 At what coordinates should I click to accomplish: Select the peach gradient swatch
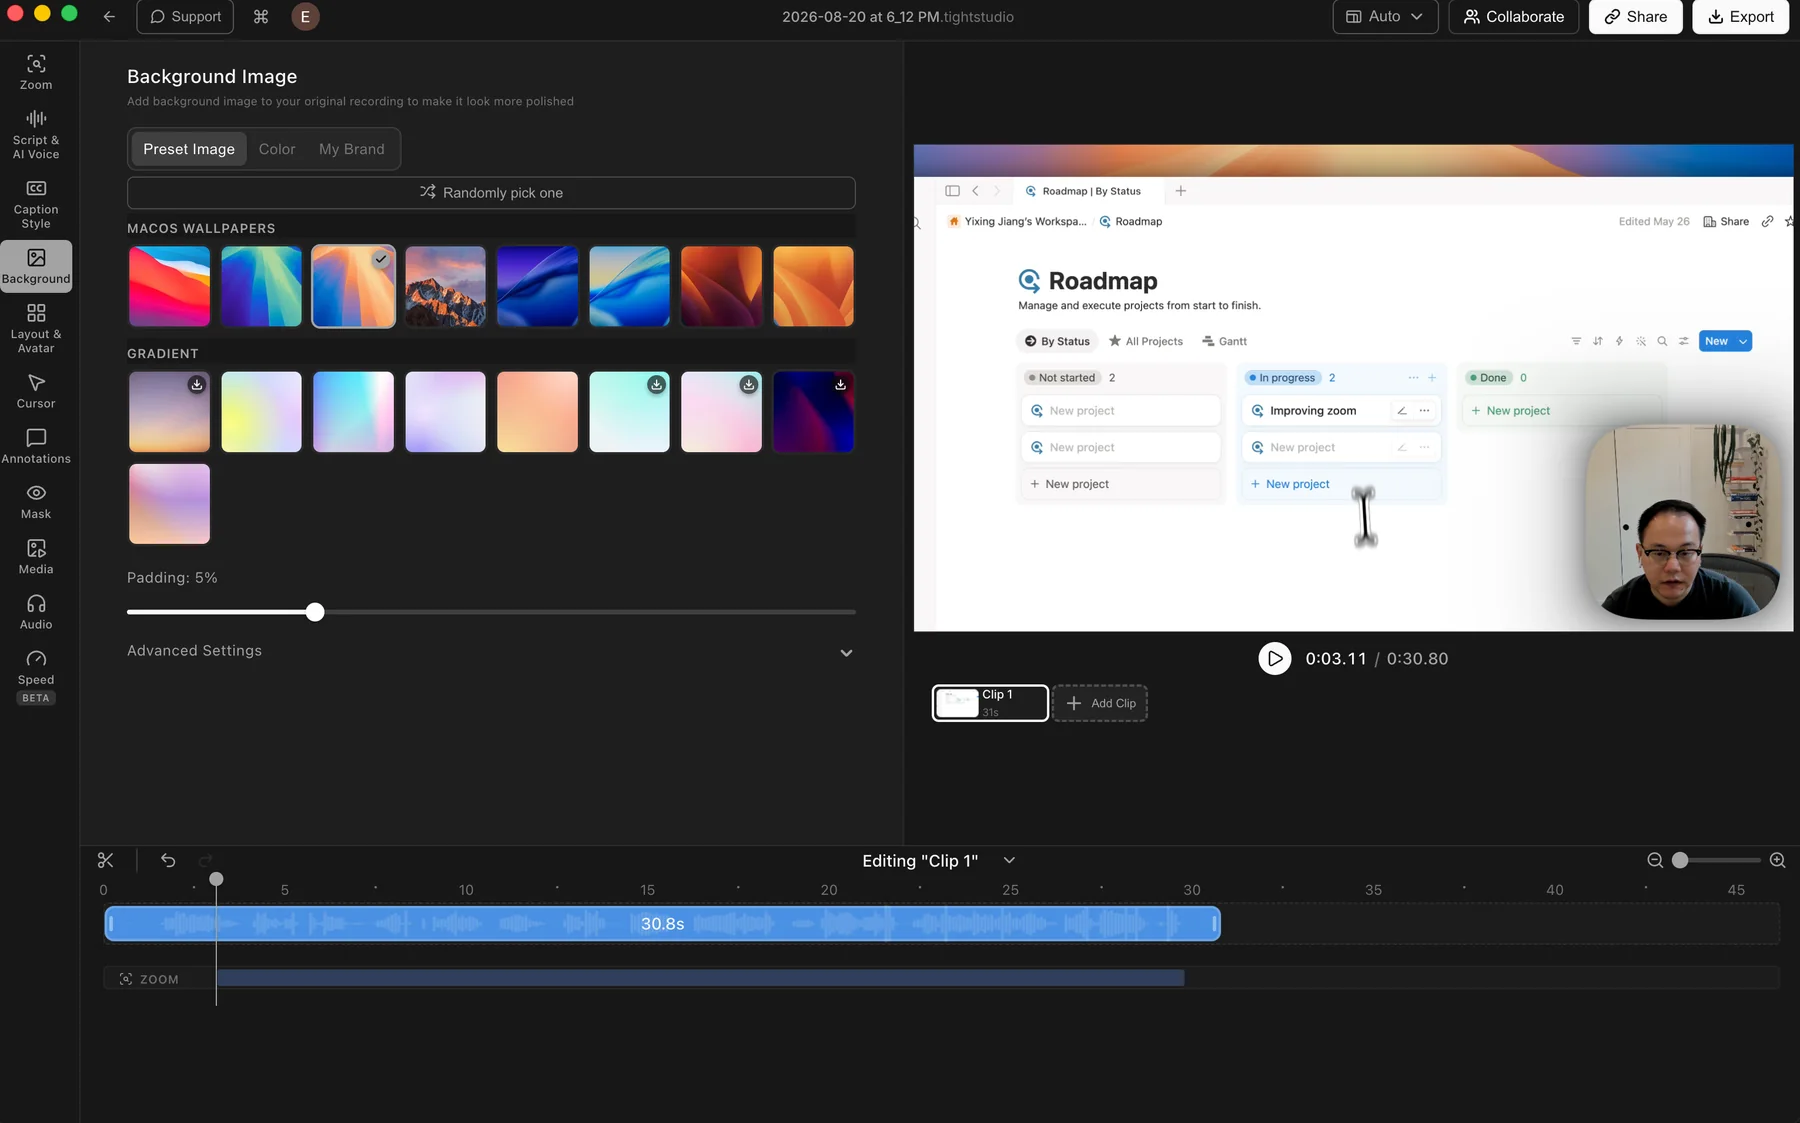(537, 412)
